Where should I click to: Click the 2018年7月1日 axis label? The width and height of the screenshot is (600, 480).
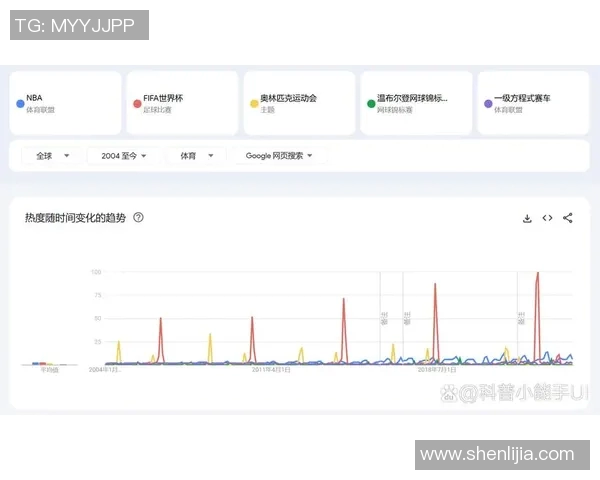(437, 370)
